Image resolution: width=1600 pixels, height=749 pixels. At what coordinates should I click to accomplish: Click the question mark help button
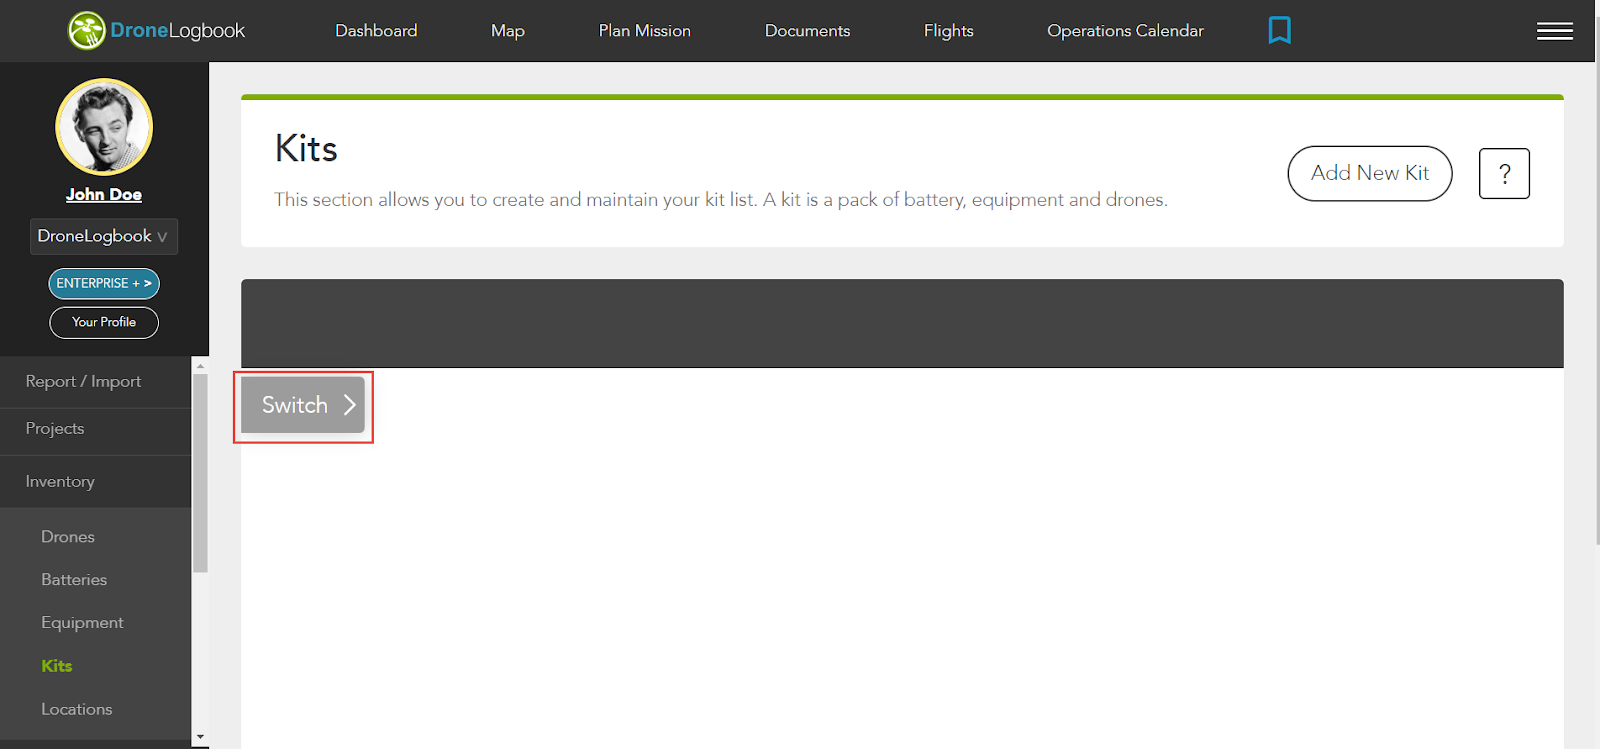[x=1504, y=174]
